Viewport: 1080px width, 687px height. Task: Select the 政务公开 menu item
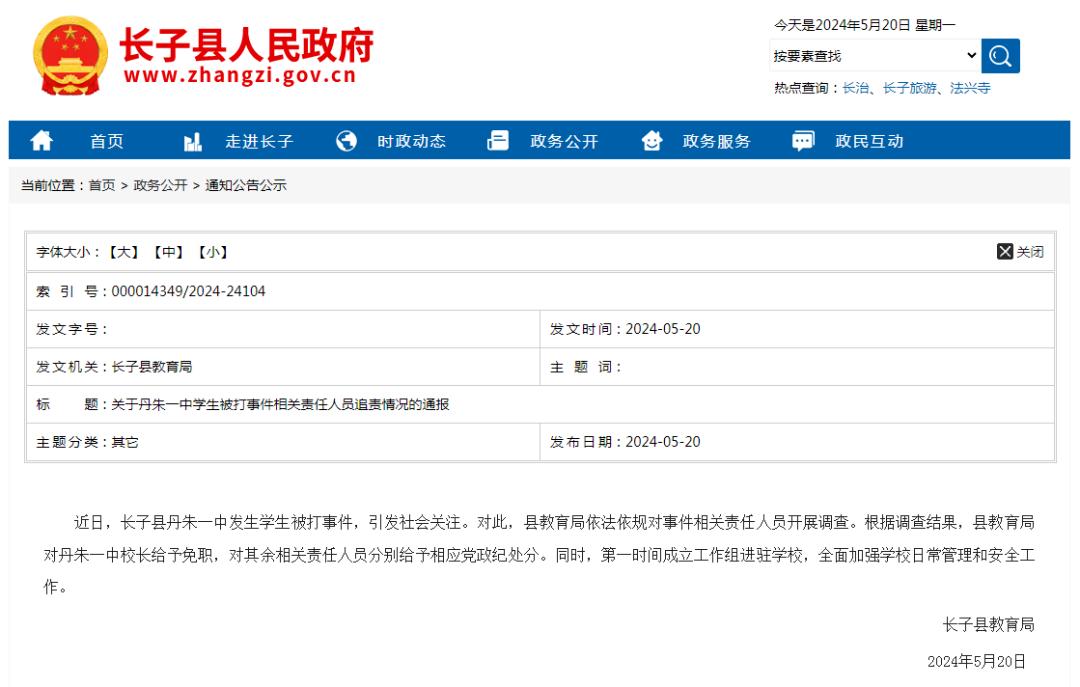point(564,141)
